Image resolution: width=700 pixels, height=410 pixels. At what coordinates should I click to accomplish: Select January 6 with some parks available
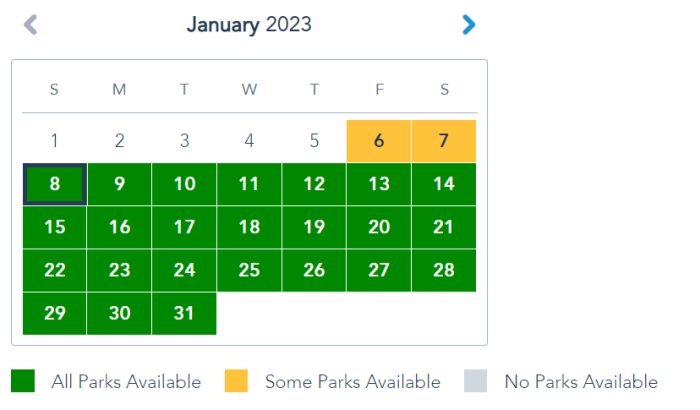pos(379,141)
